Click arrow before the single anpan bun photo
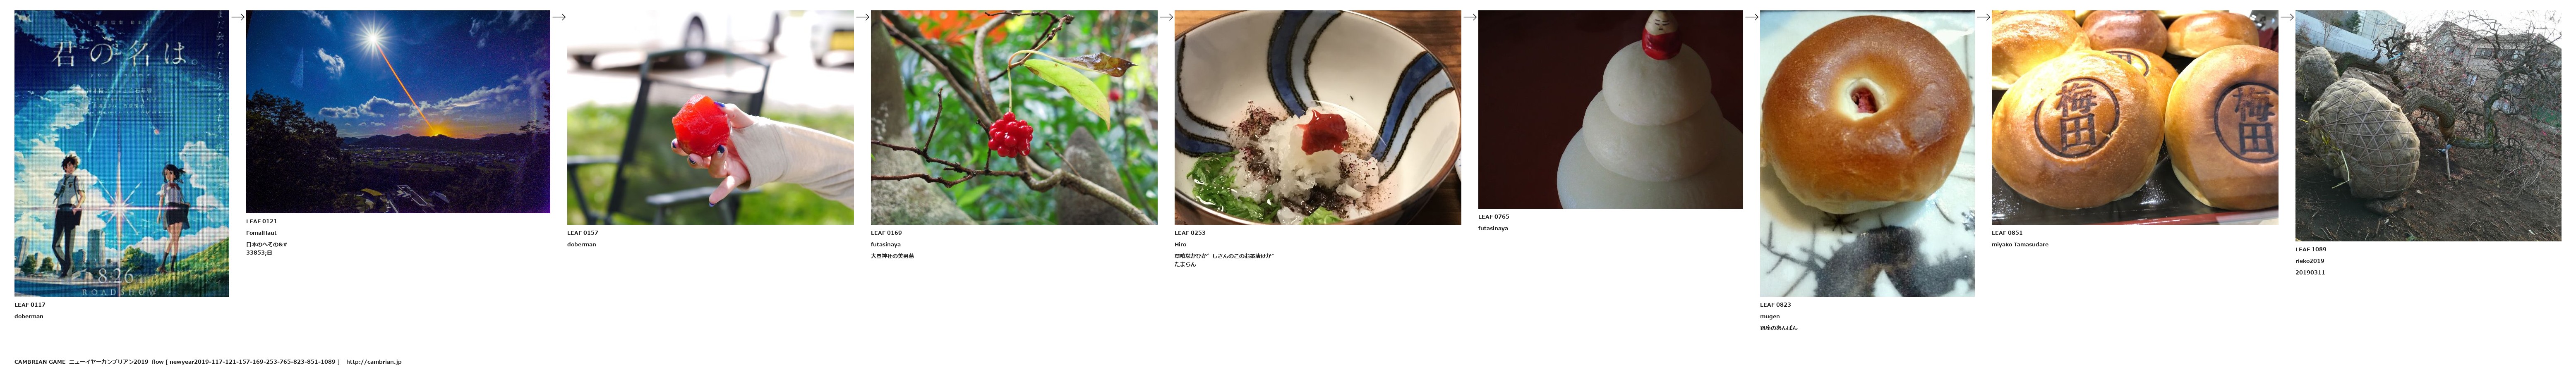 click(x=1751, y=17)
